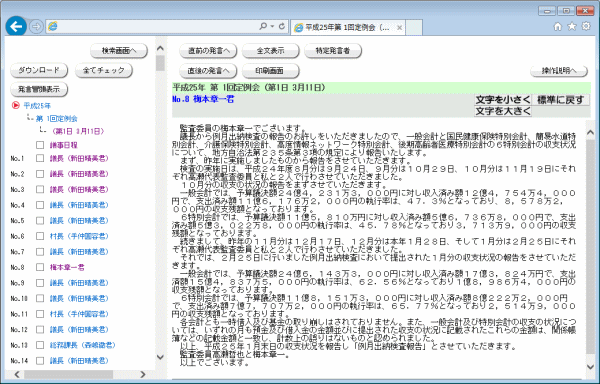Click 文字を小さく to shrink text
The image size is (600, 384).
(x=503, y=100)
